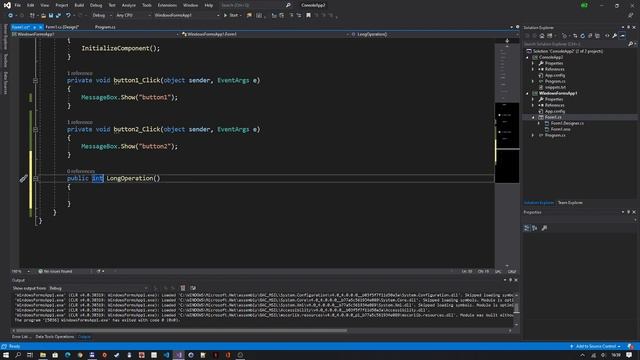Click View Code icon in Solution Explorer toolbar

[607, 36]
